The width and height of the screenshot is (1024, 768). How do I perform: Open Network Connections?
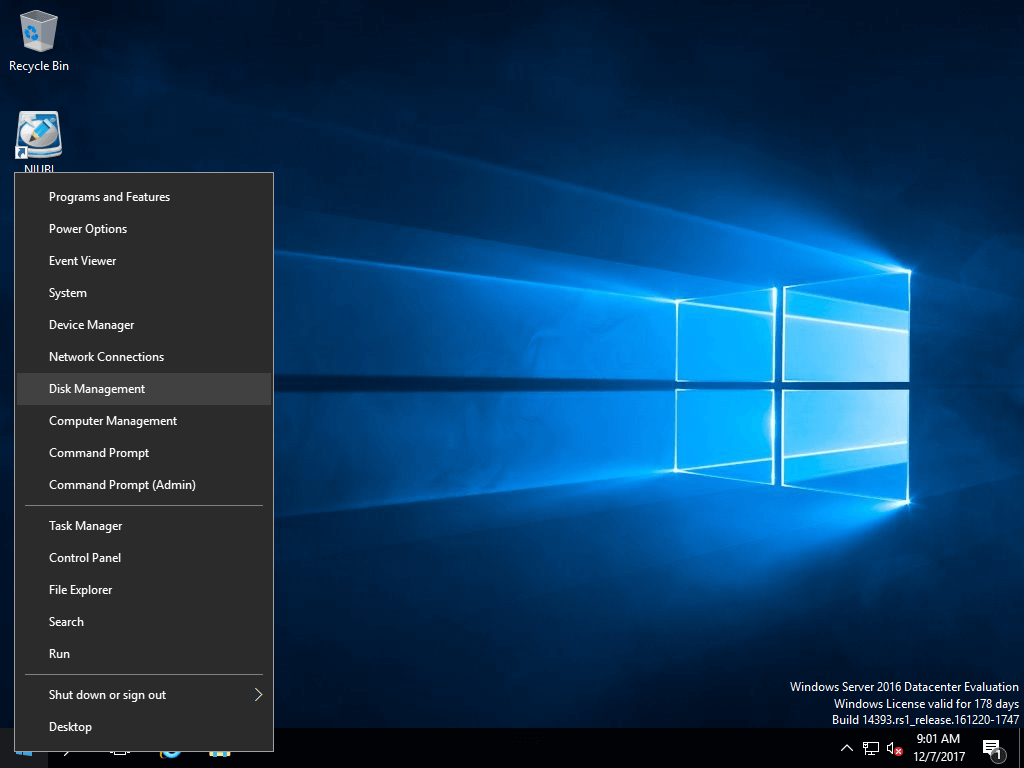click(144, 357)
